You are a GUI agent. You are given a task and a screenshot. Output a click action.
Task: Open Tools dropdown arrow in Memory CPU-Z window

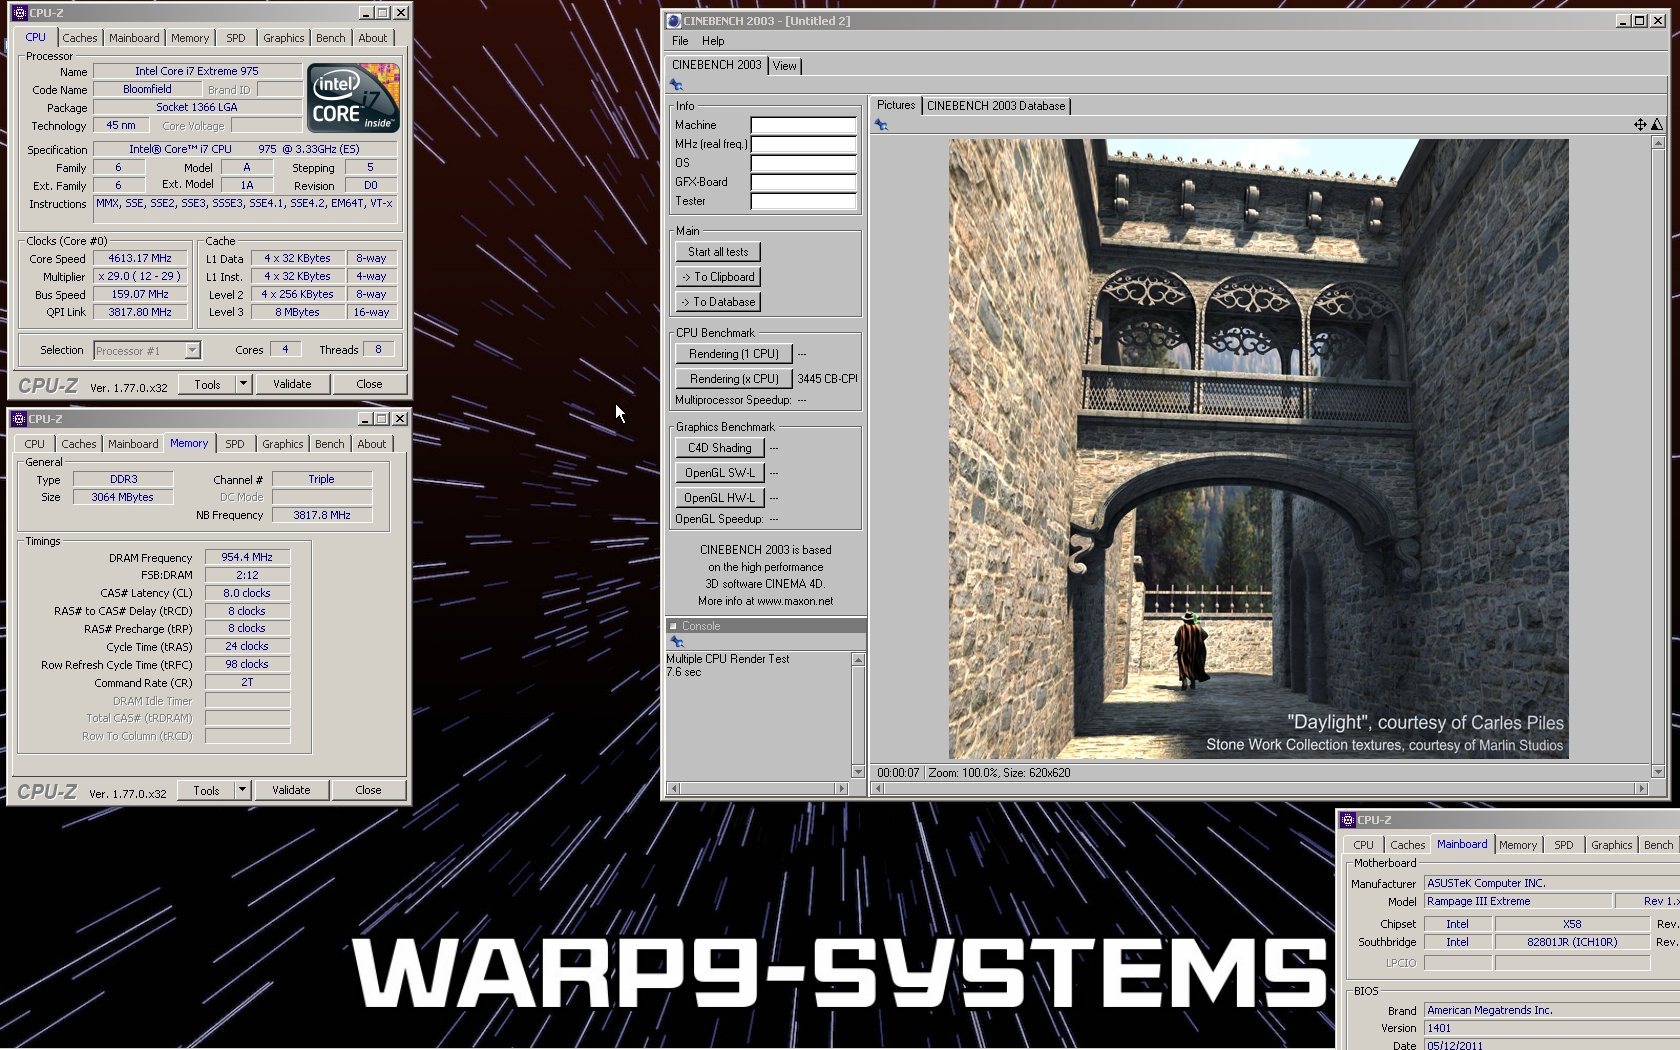coord(241,790)
